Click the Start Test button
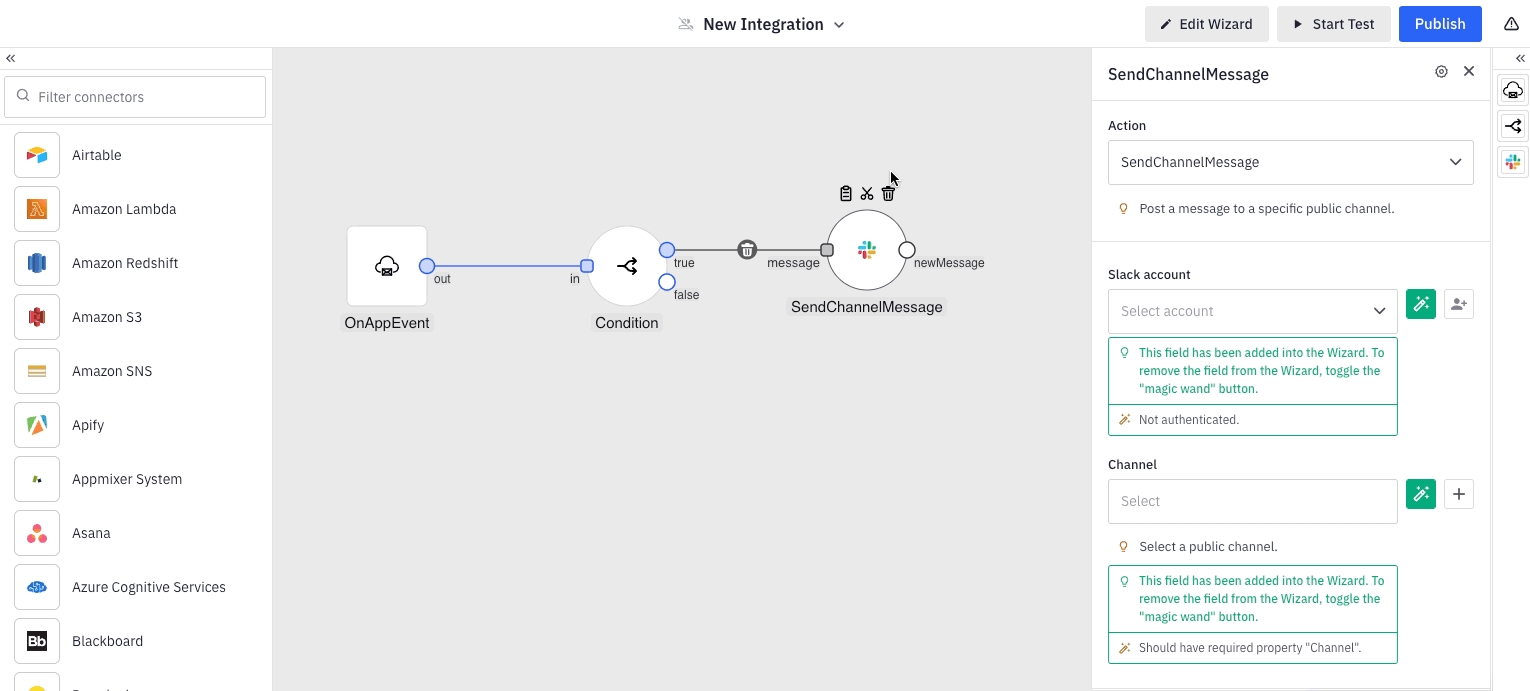The width and height of the screenshot is (1530, 691). point(1333,24)
